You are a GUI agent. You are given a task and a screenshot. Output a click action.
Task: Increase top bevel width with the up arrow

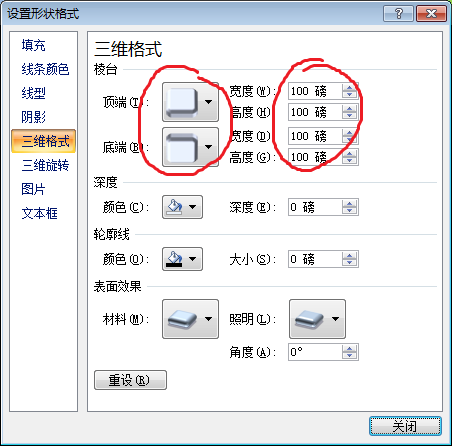point(349,87)
